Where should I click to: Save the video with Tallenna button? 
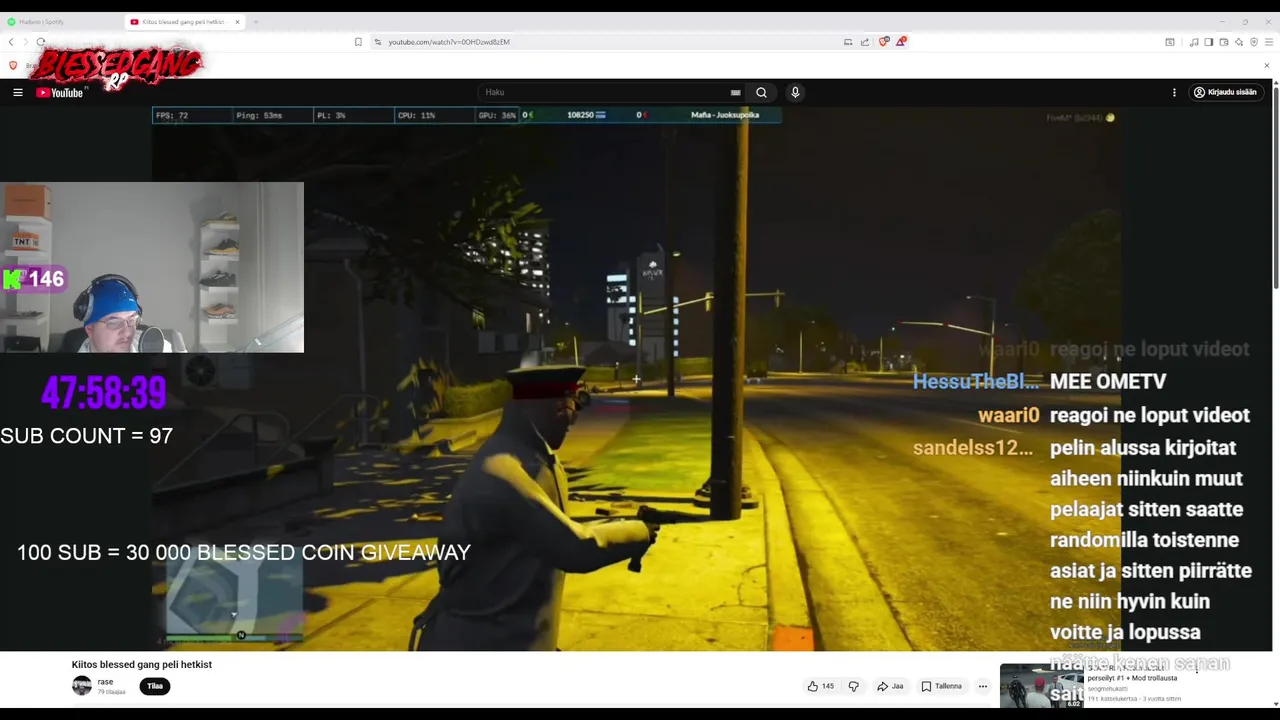[942, 686]
